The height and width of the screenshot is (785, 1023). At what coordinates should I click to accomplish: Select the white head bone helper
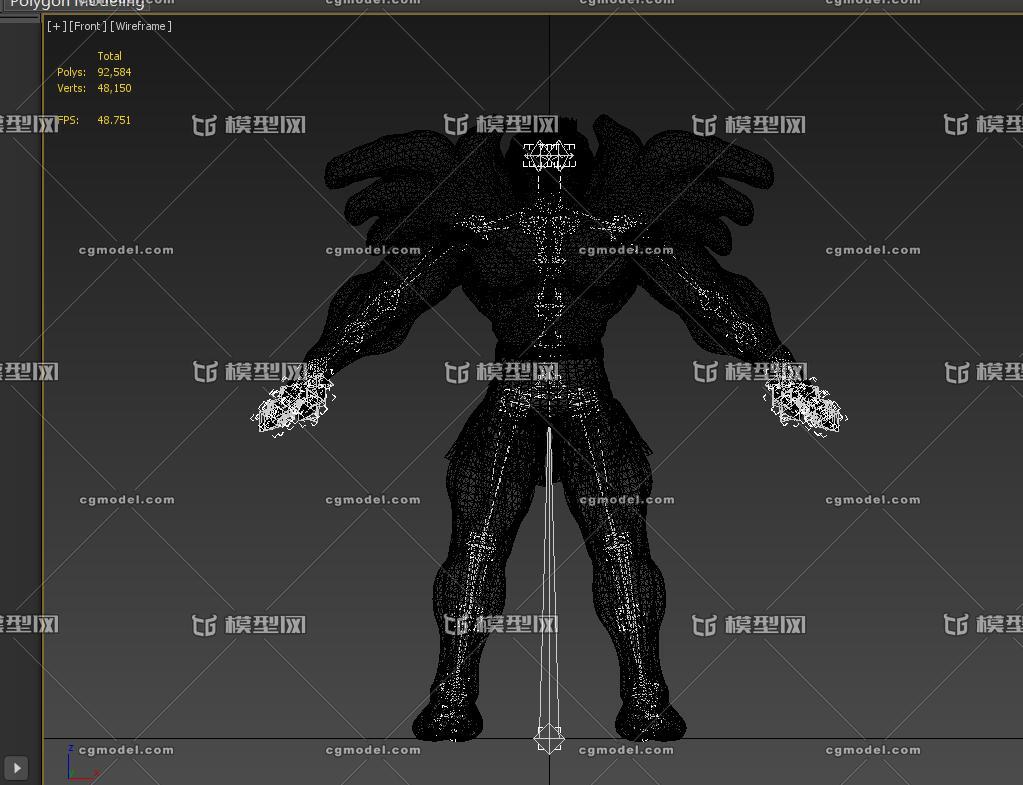(x=549, y=155)
